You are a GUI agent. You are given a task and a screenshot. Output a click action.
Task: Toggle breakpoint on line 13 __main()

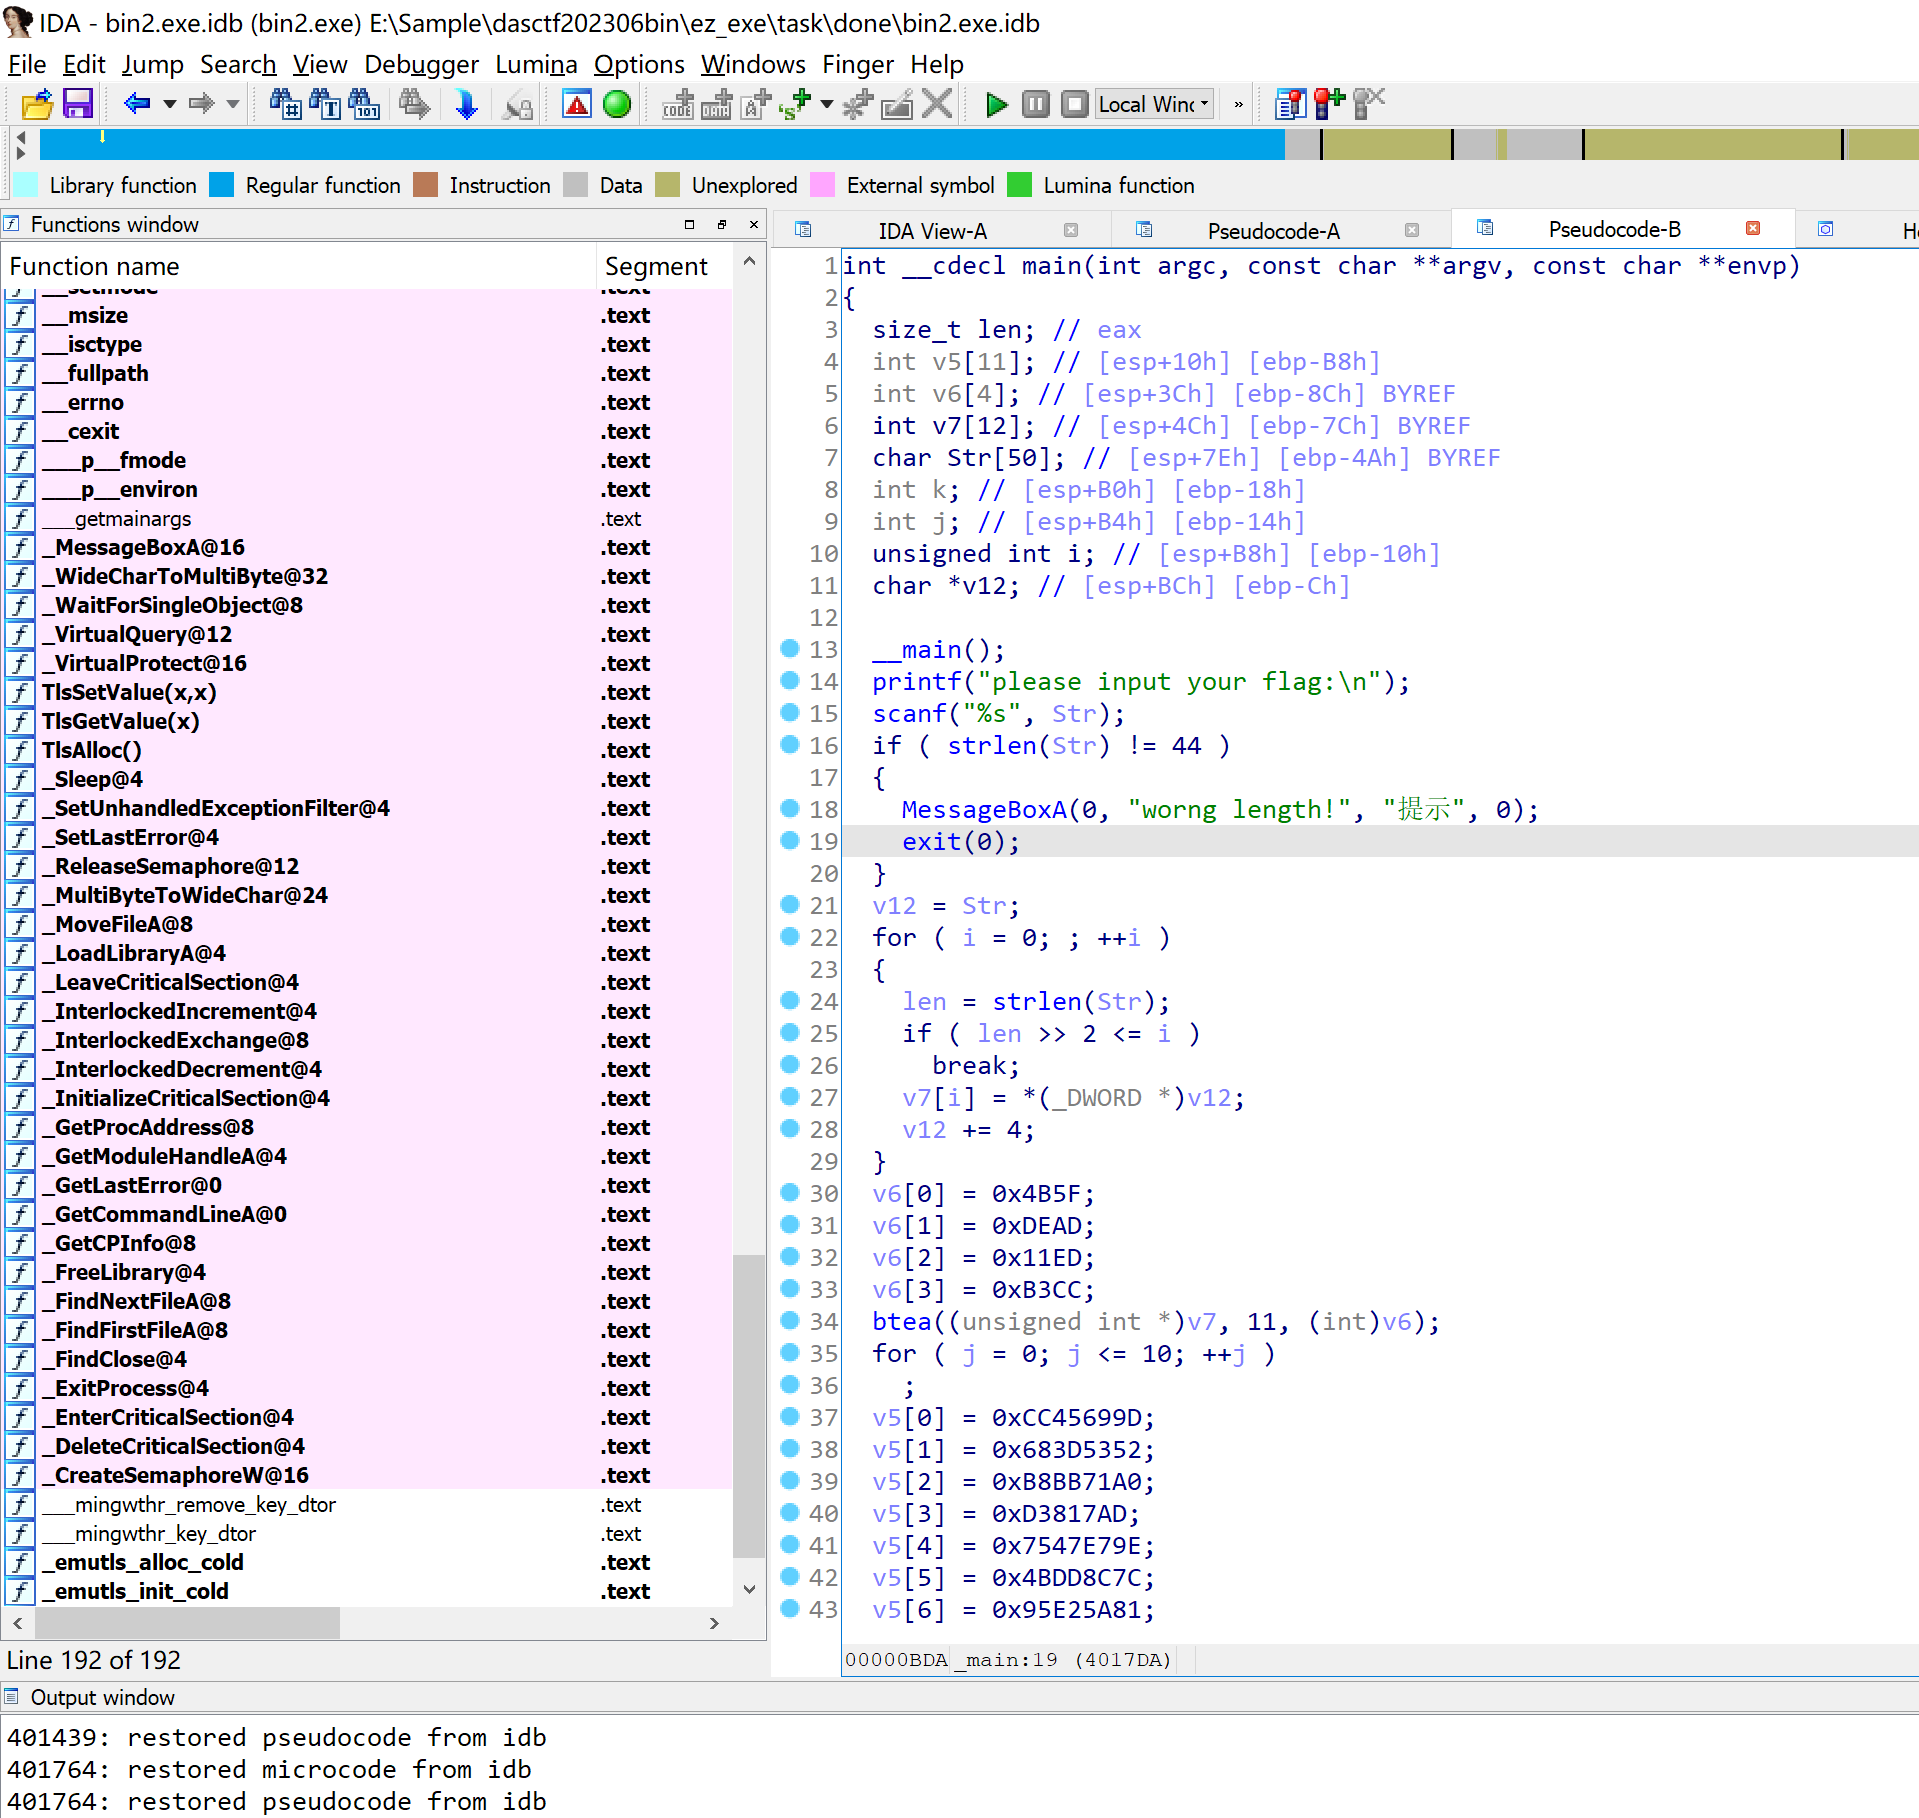[x=790, y=648]
